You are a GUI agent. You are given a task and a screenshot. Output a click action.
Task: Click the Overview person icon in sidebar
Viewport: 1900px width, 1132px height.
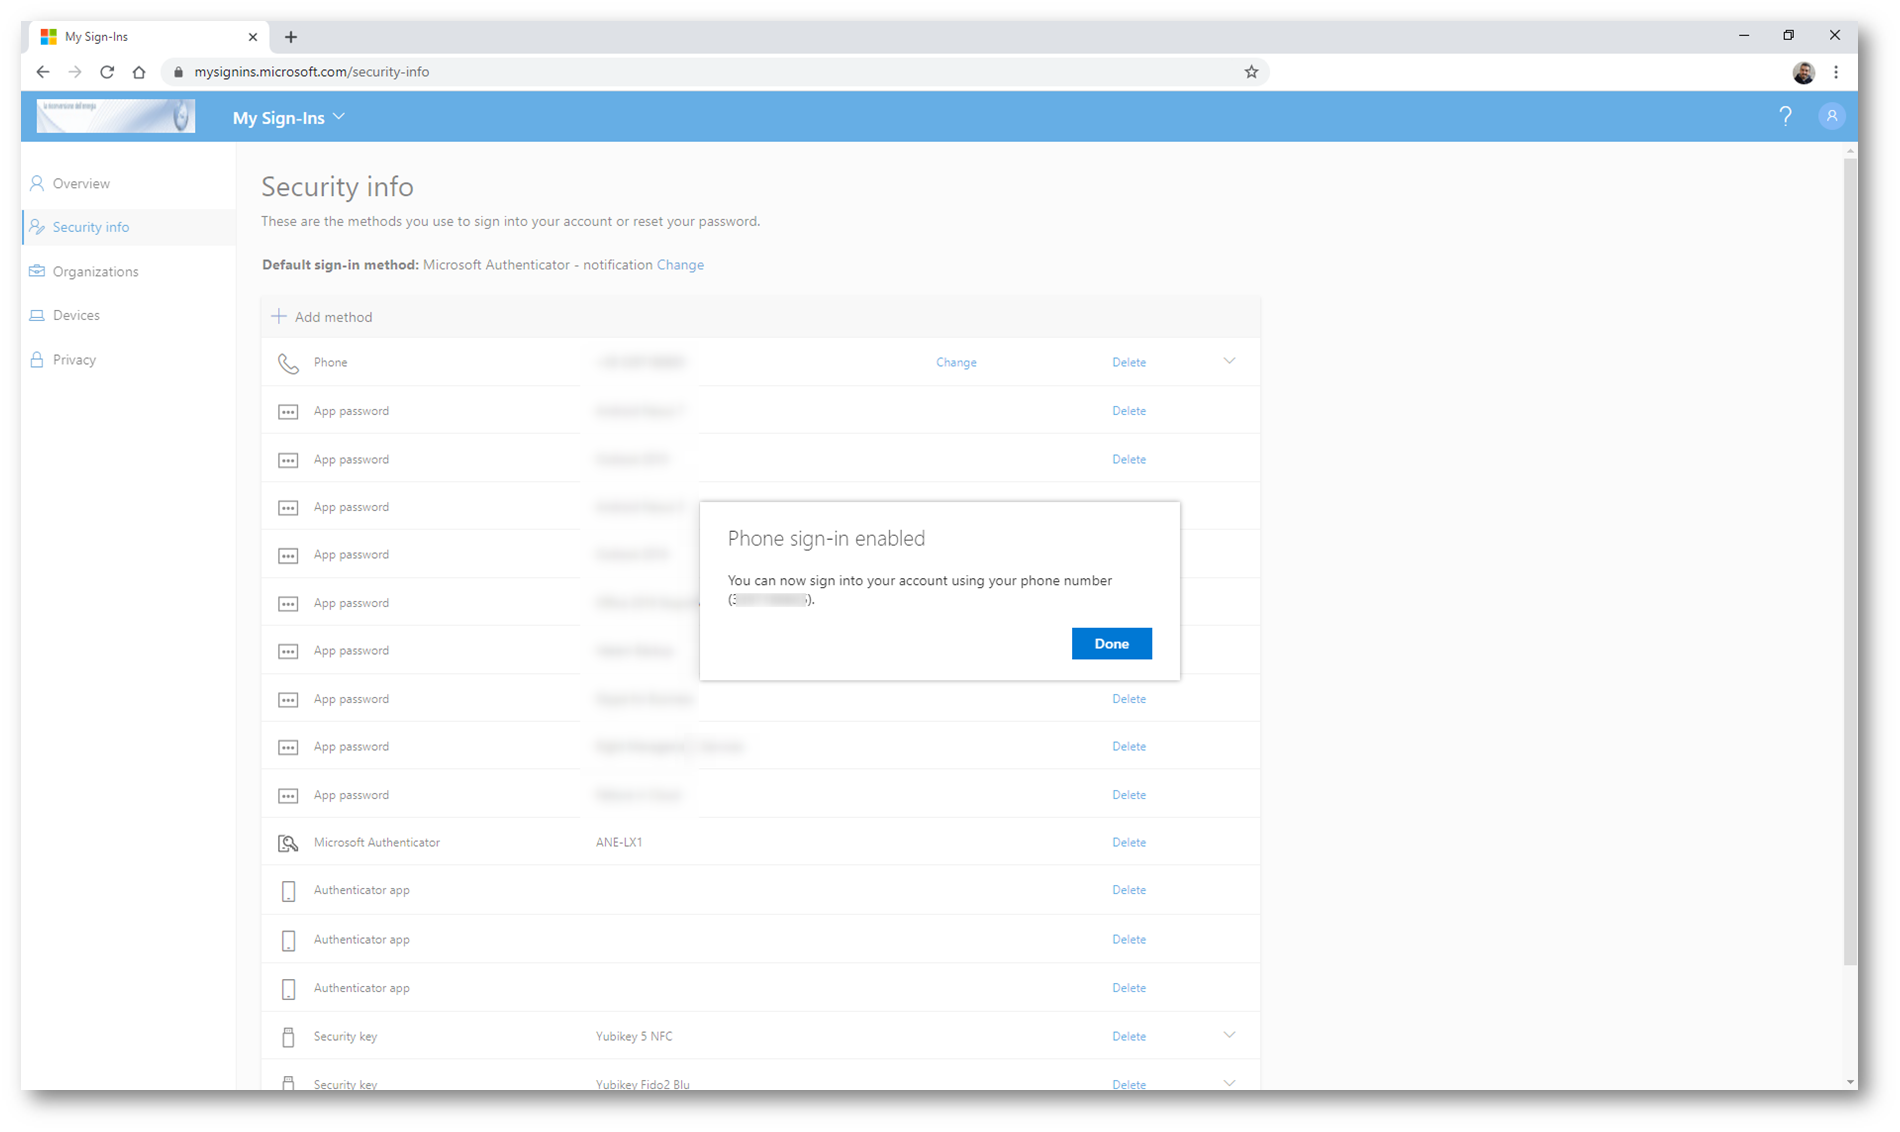coord(37,183)
